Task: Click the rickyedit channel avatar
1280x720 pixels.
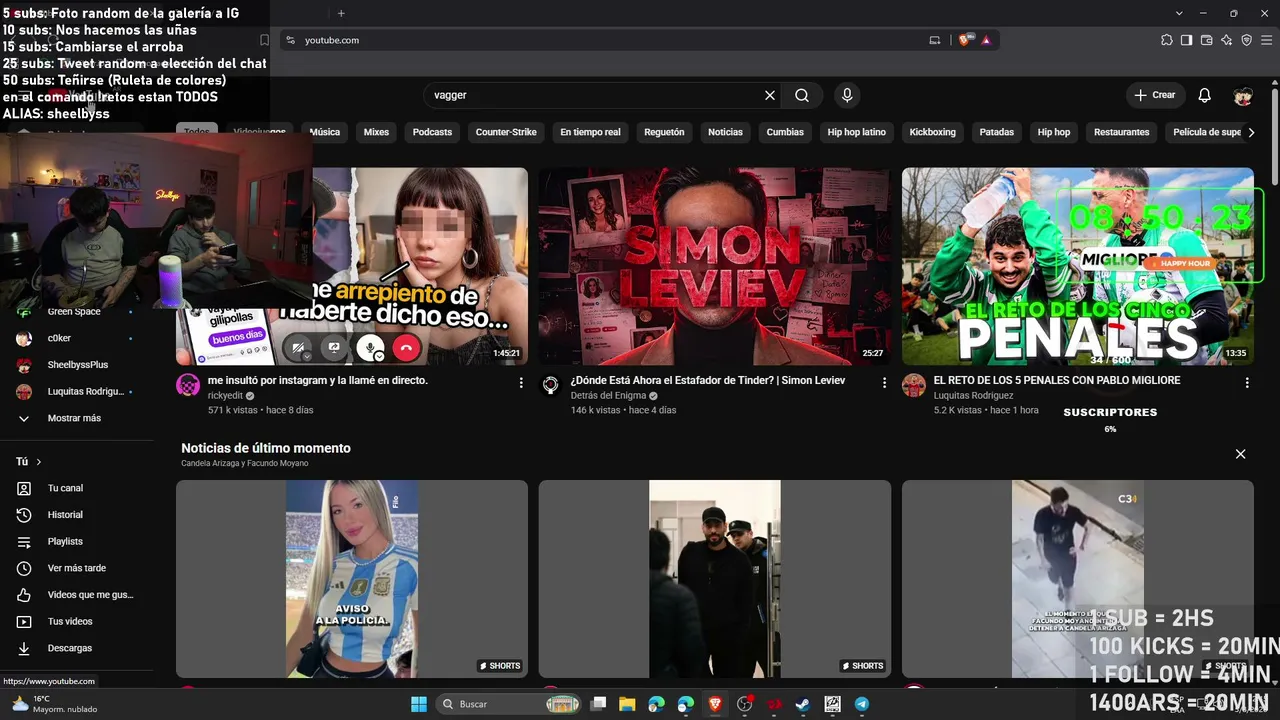Action: click(188, 386)
